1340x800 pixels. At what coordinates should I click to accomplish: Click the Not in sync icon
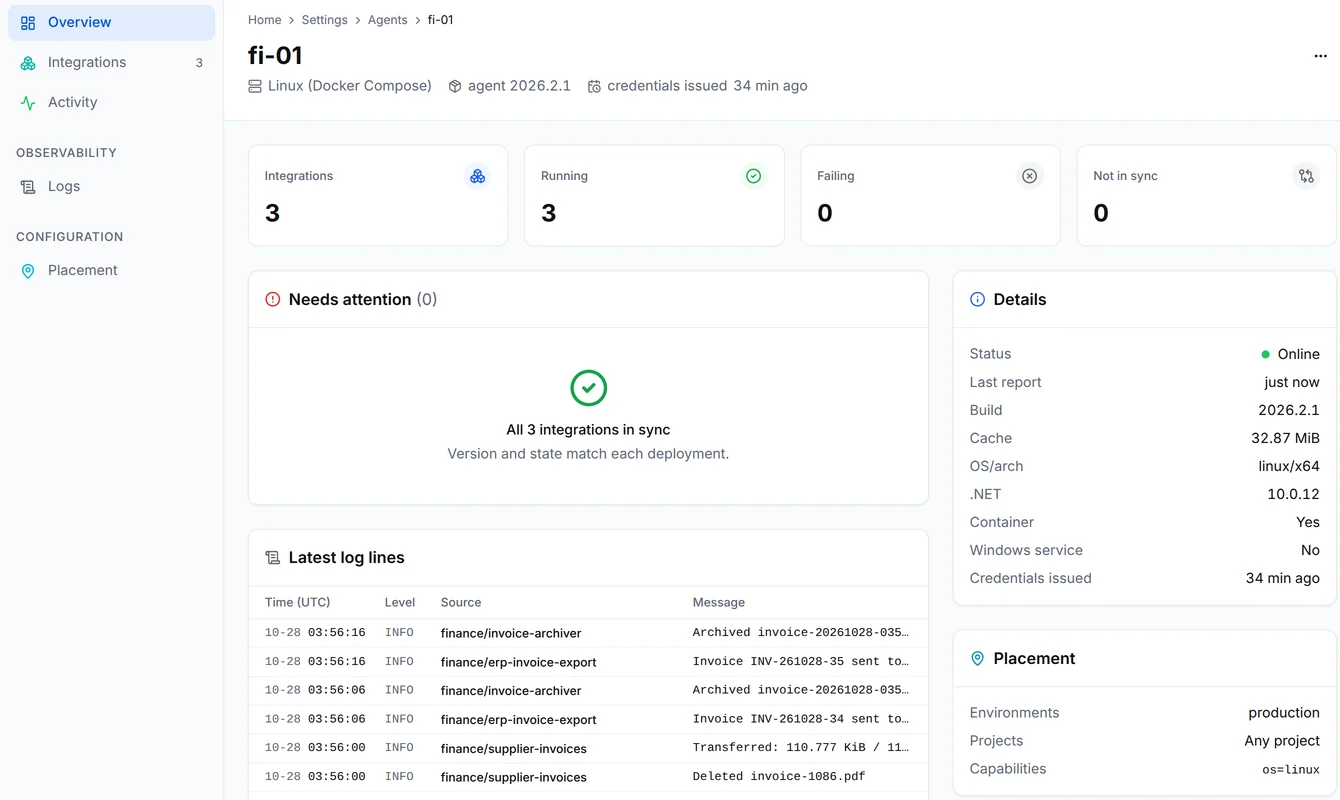(1306, 176)
